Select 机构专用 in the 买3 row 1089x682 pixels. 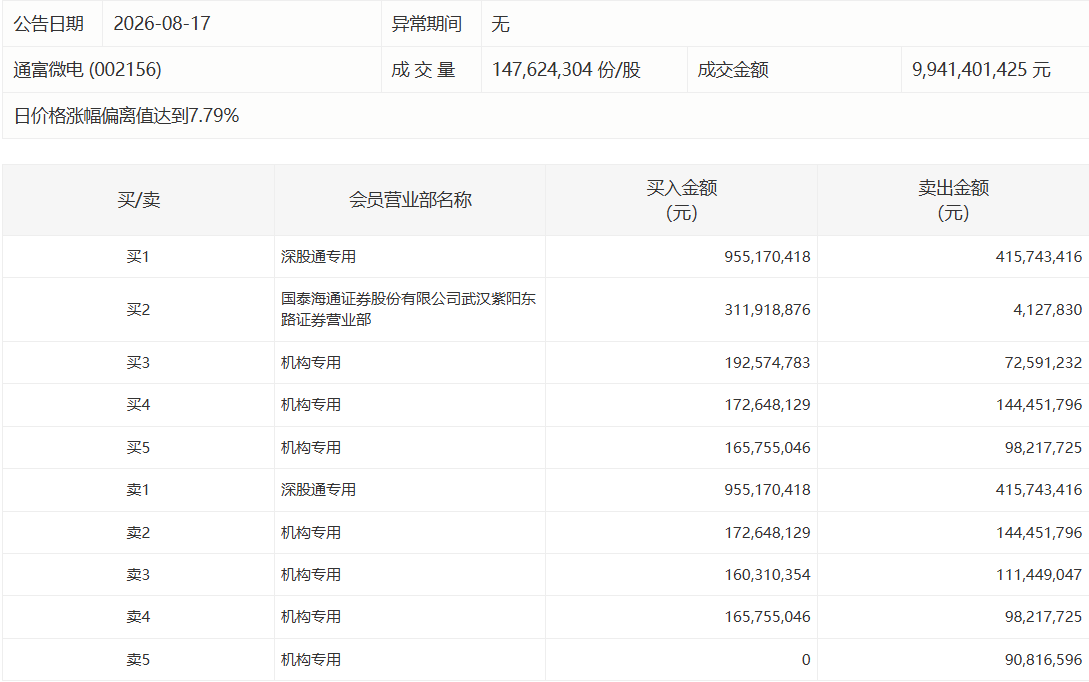click(x=310, y=363)
